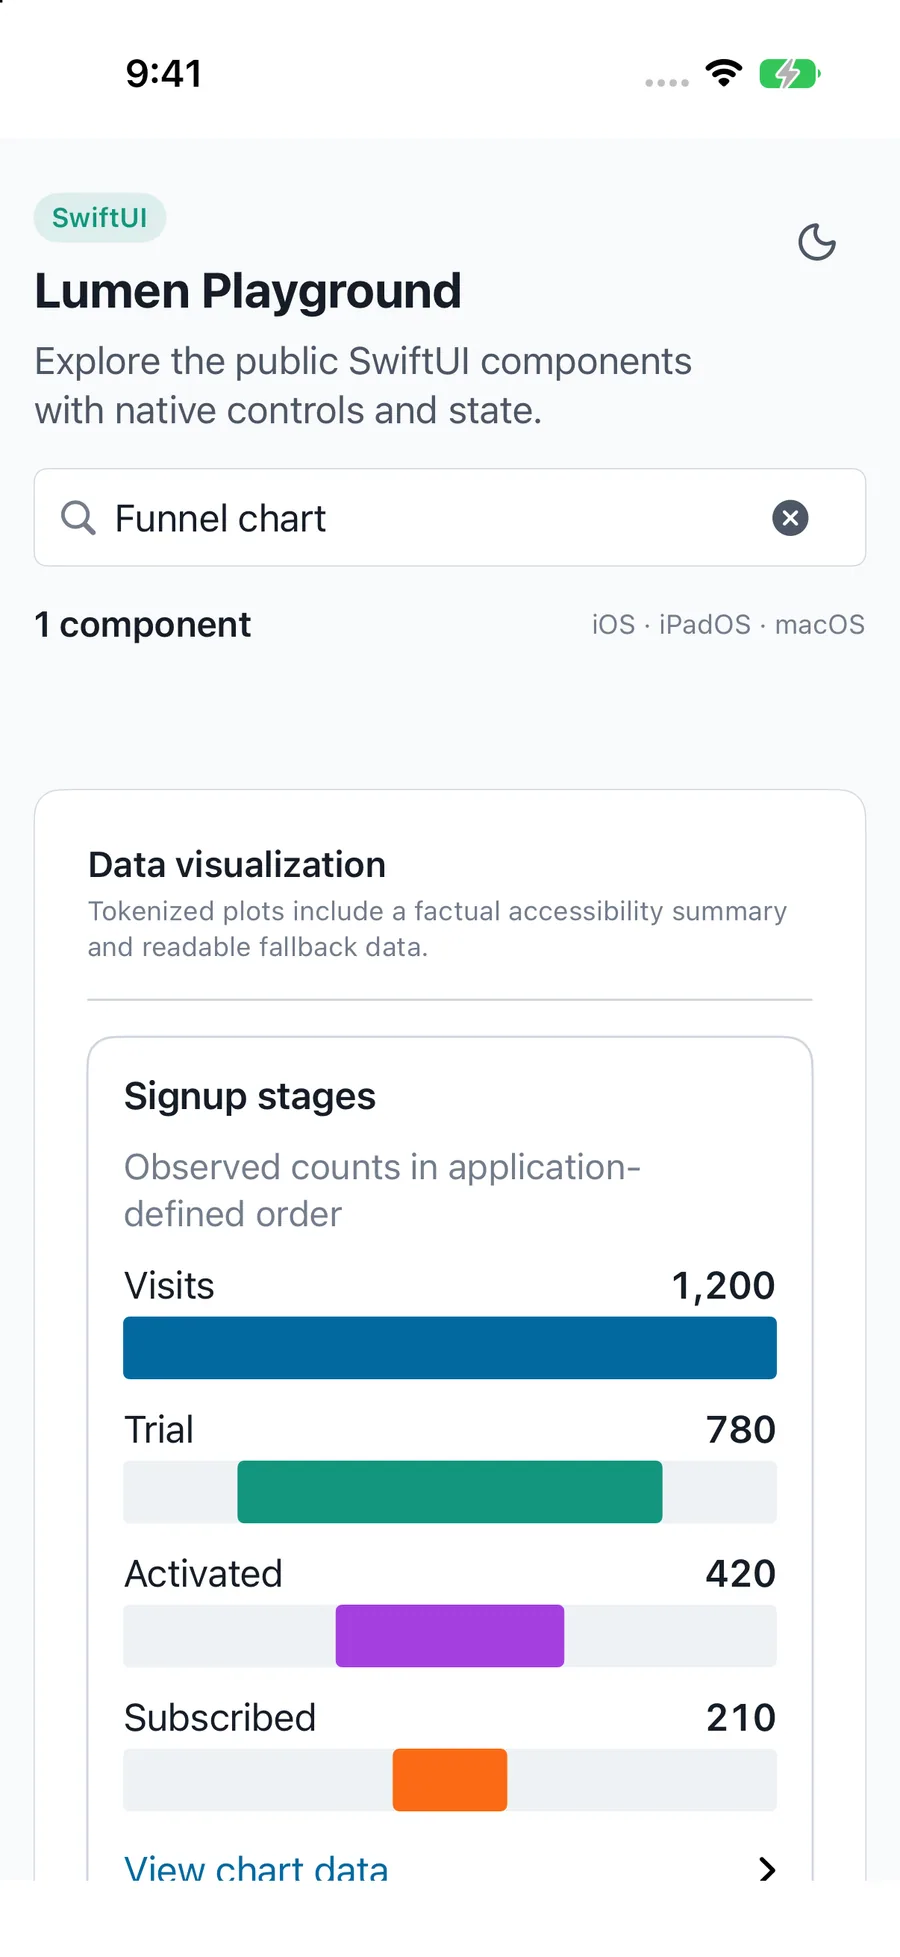
Task: Click the Visits stage label
Action: coord(169,1286)
